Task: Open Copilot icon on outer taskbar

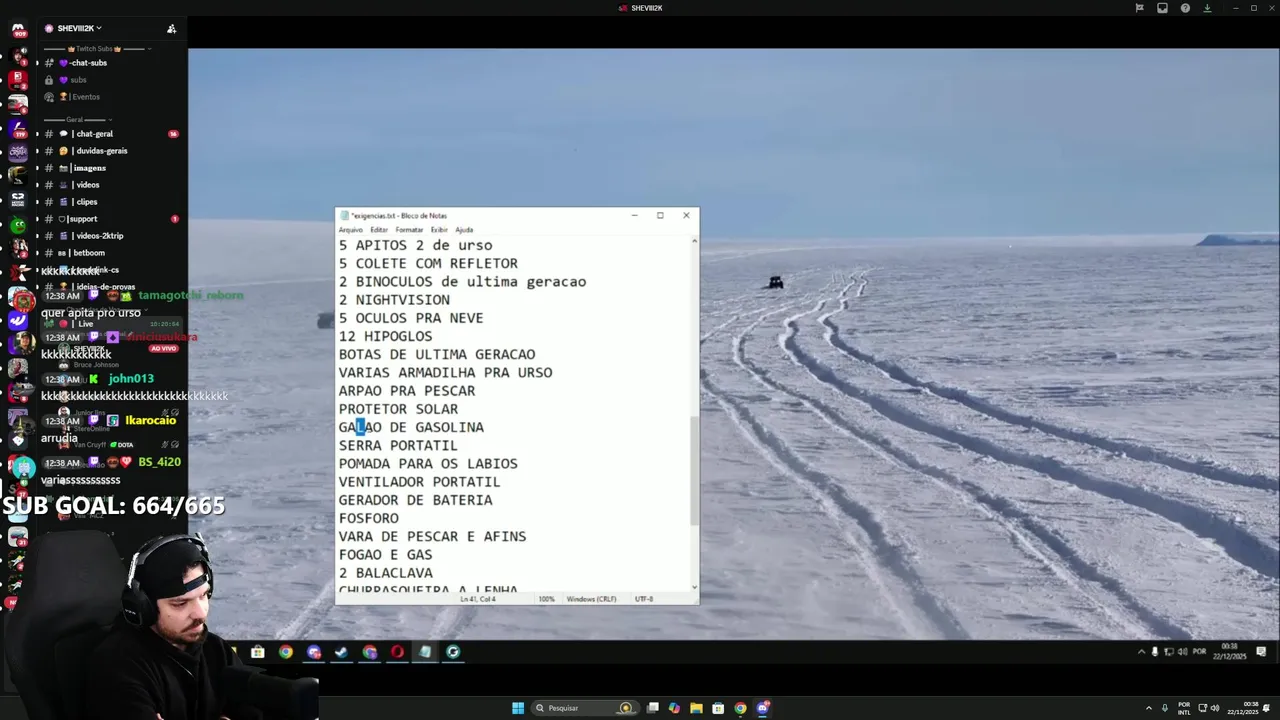Action: point(674,708)
